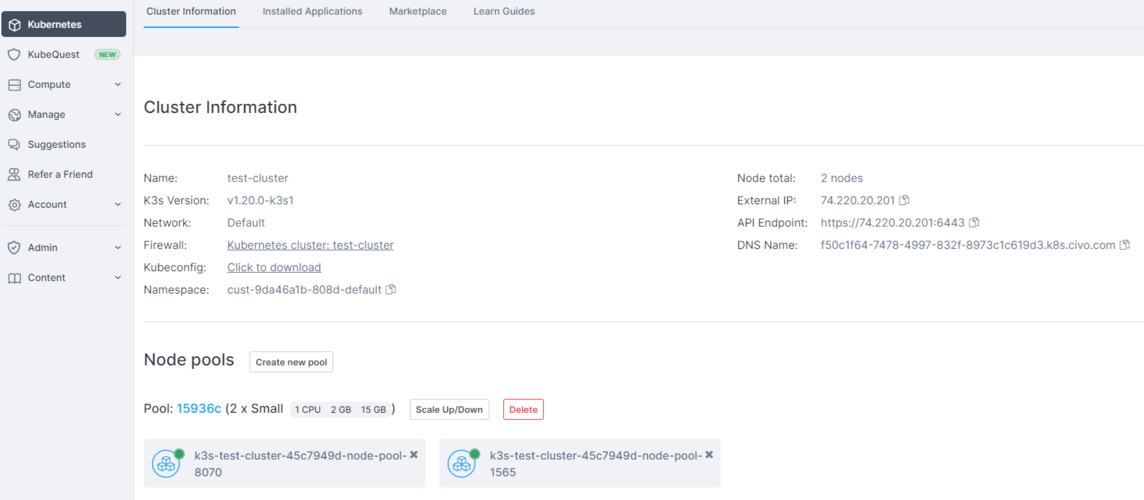
Task: Copy the API Endpoint URL
Action: (x=973, y=222)
